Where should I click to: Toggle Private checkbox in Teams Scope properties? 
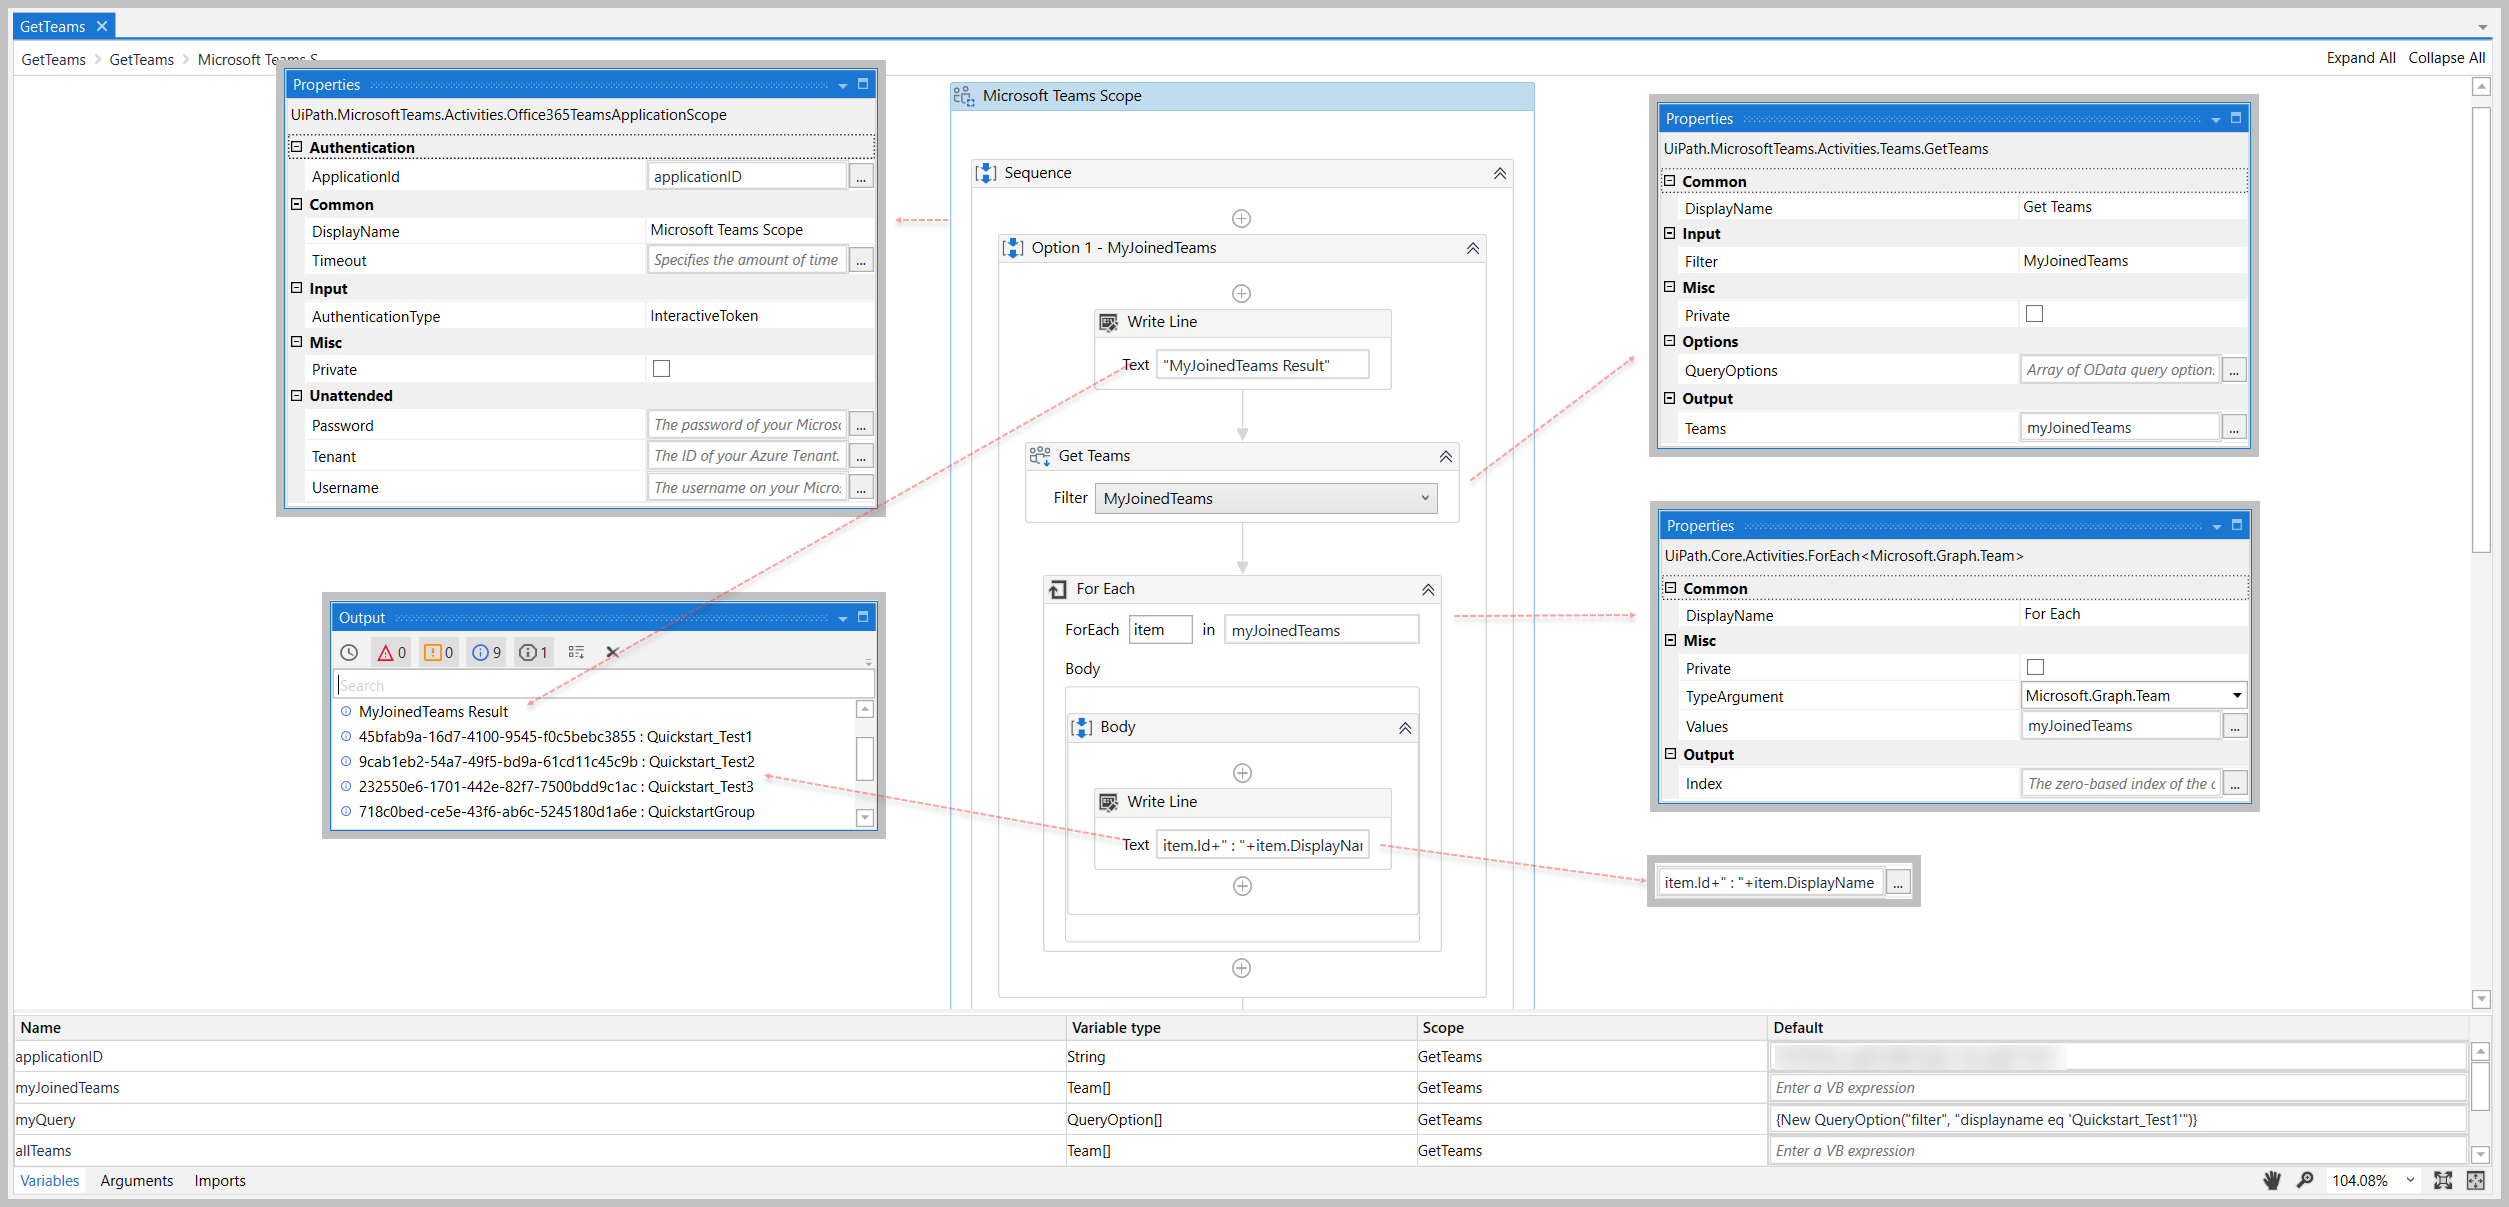pos(661,369)
